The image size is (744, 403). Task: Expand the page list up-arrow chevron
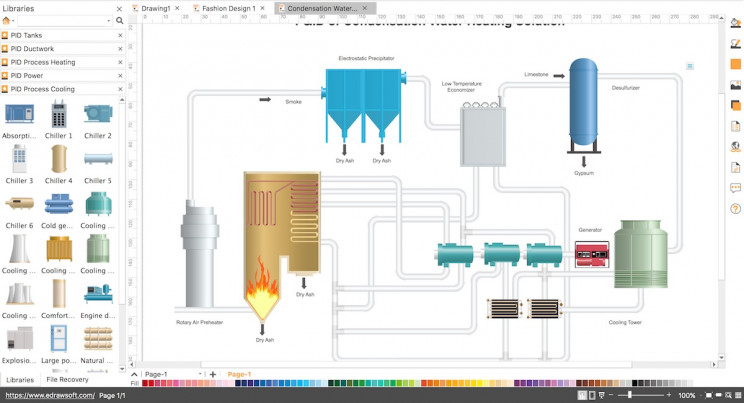(x=134, y=374)
